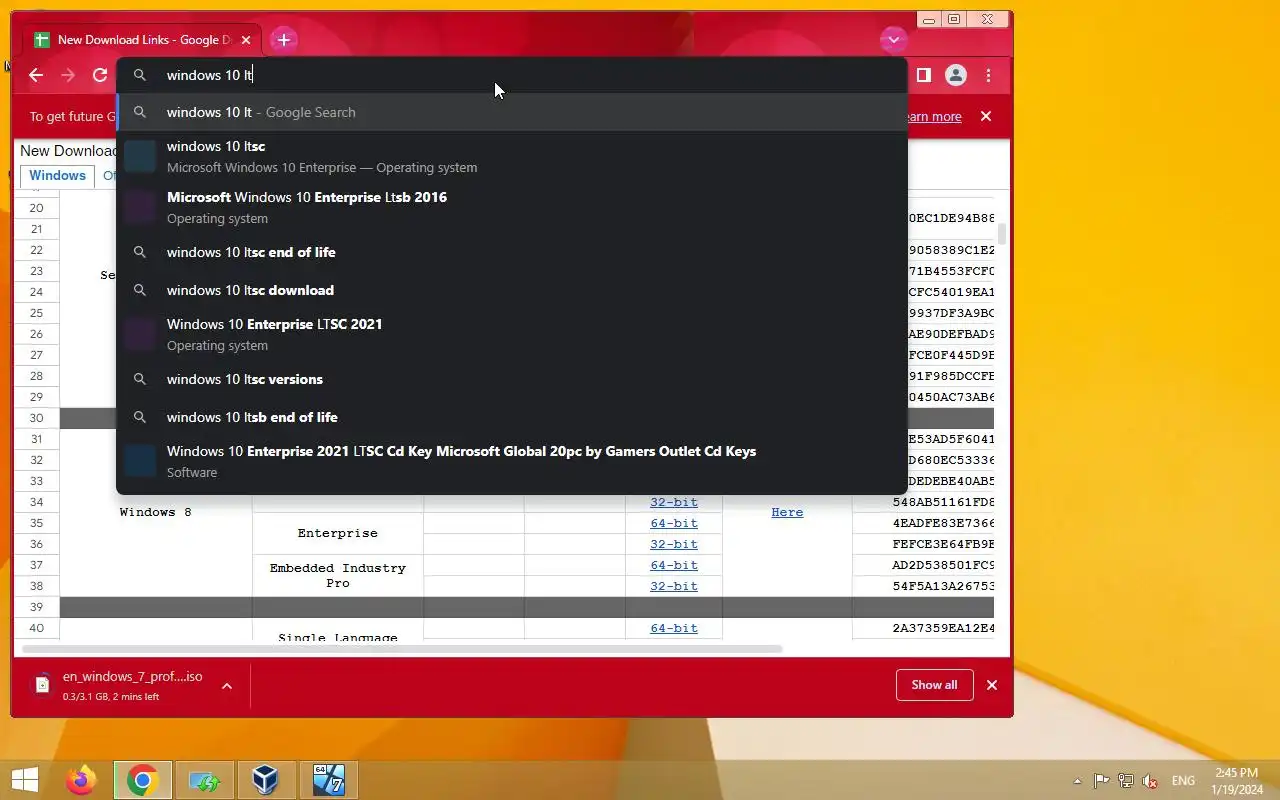This screenshot has height=800, width=1280.
Task: Open the taskbar app labeled 7
Action: point(328,780)
